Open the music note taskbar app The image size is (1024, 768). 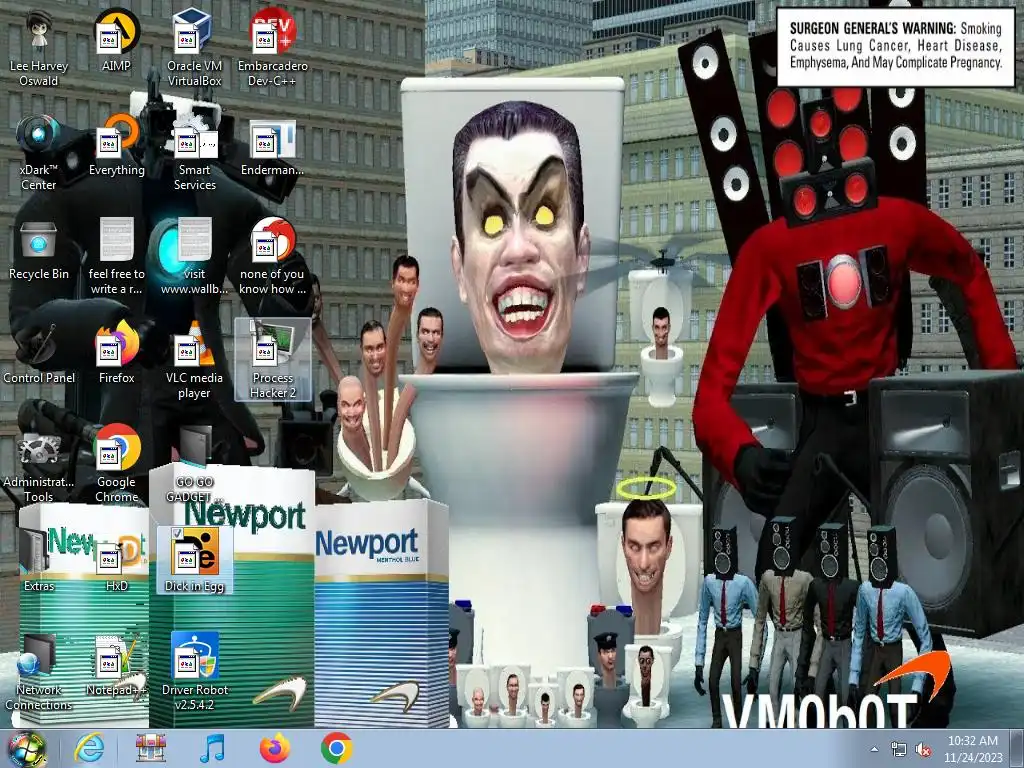coord(212,748)
